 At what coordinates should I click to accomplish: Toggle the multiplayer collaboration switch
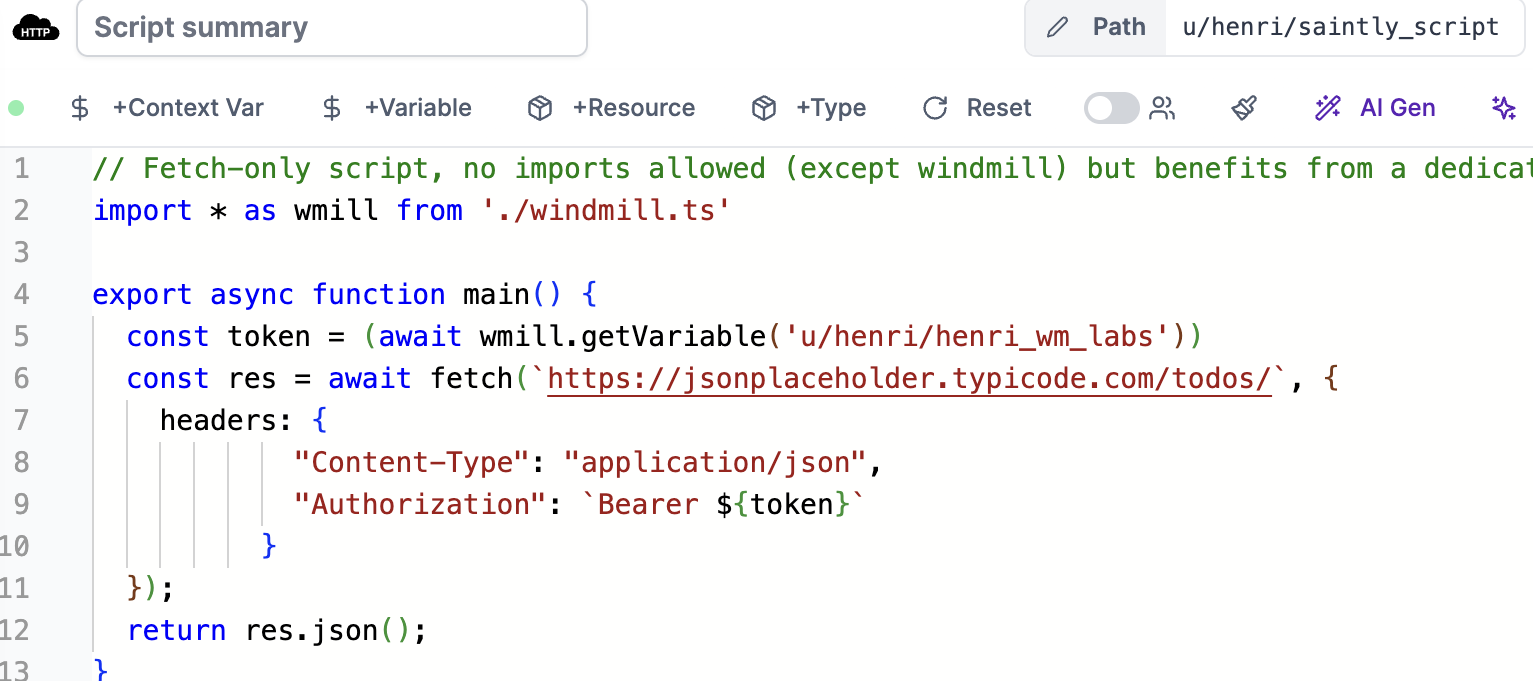[x=1111, y=108]
